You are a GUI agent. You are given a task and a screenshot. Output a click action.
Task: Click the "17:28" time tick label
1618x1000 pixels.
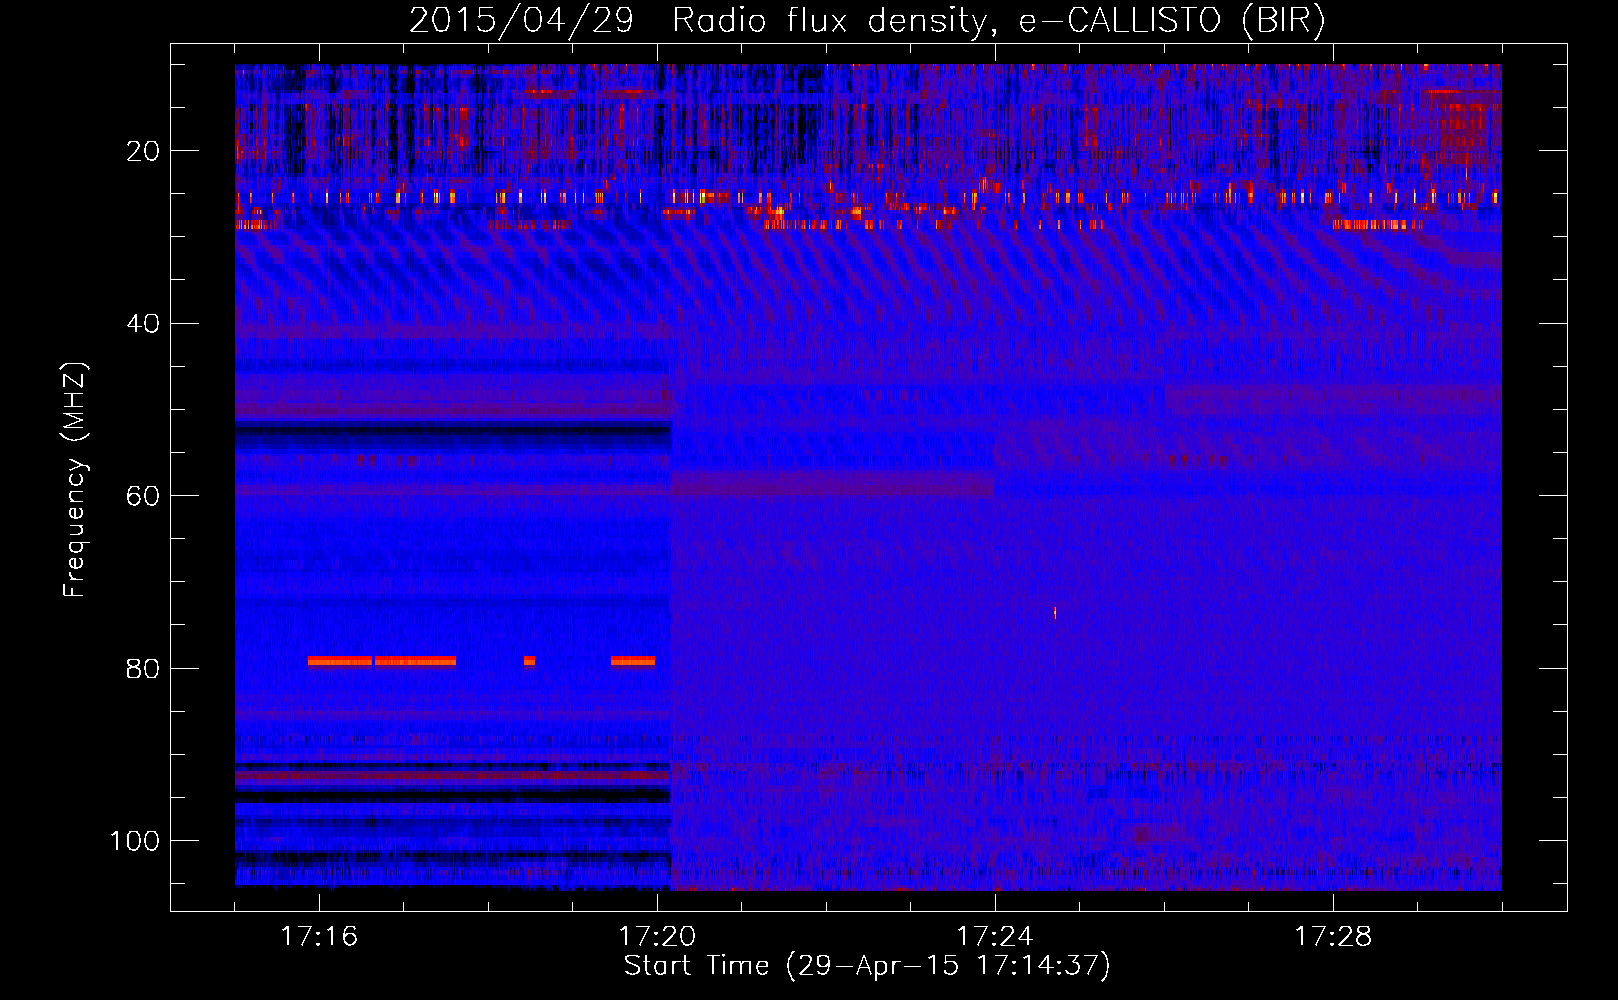tap(1333, 937)
